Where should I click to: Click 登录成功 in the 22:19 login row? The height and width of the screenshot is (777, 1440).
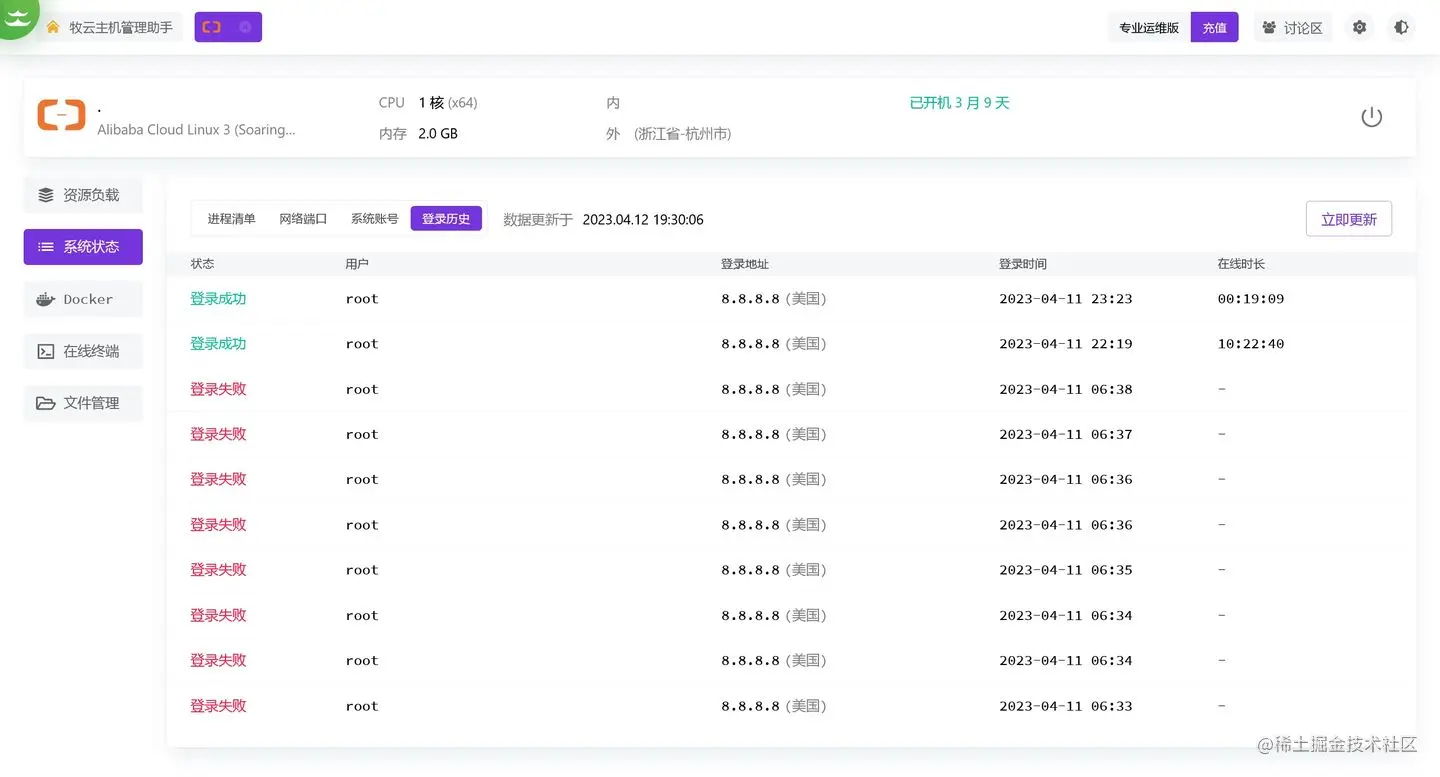click(x=218, y=343)
